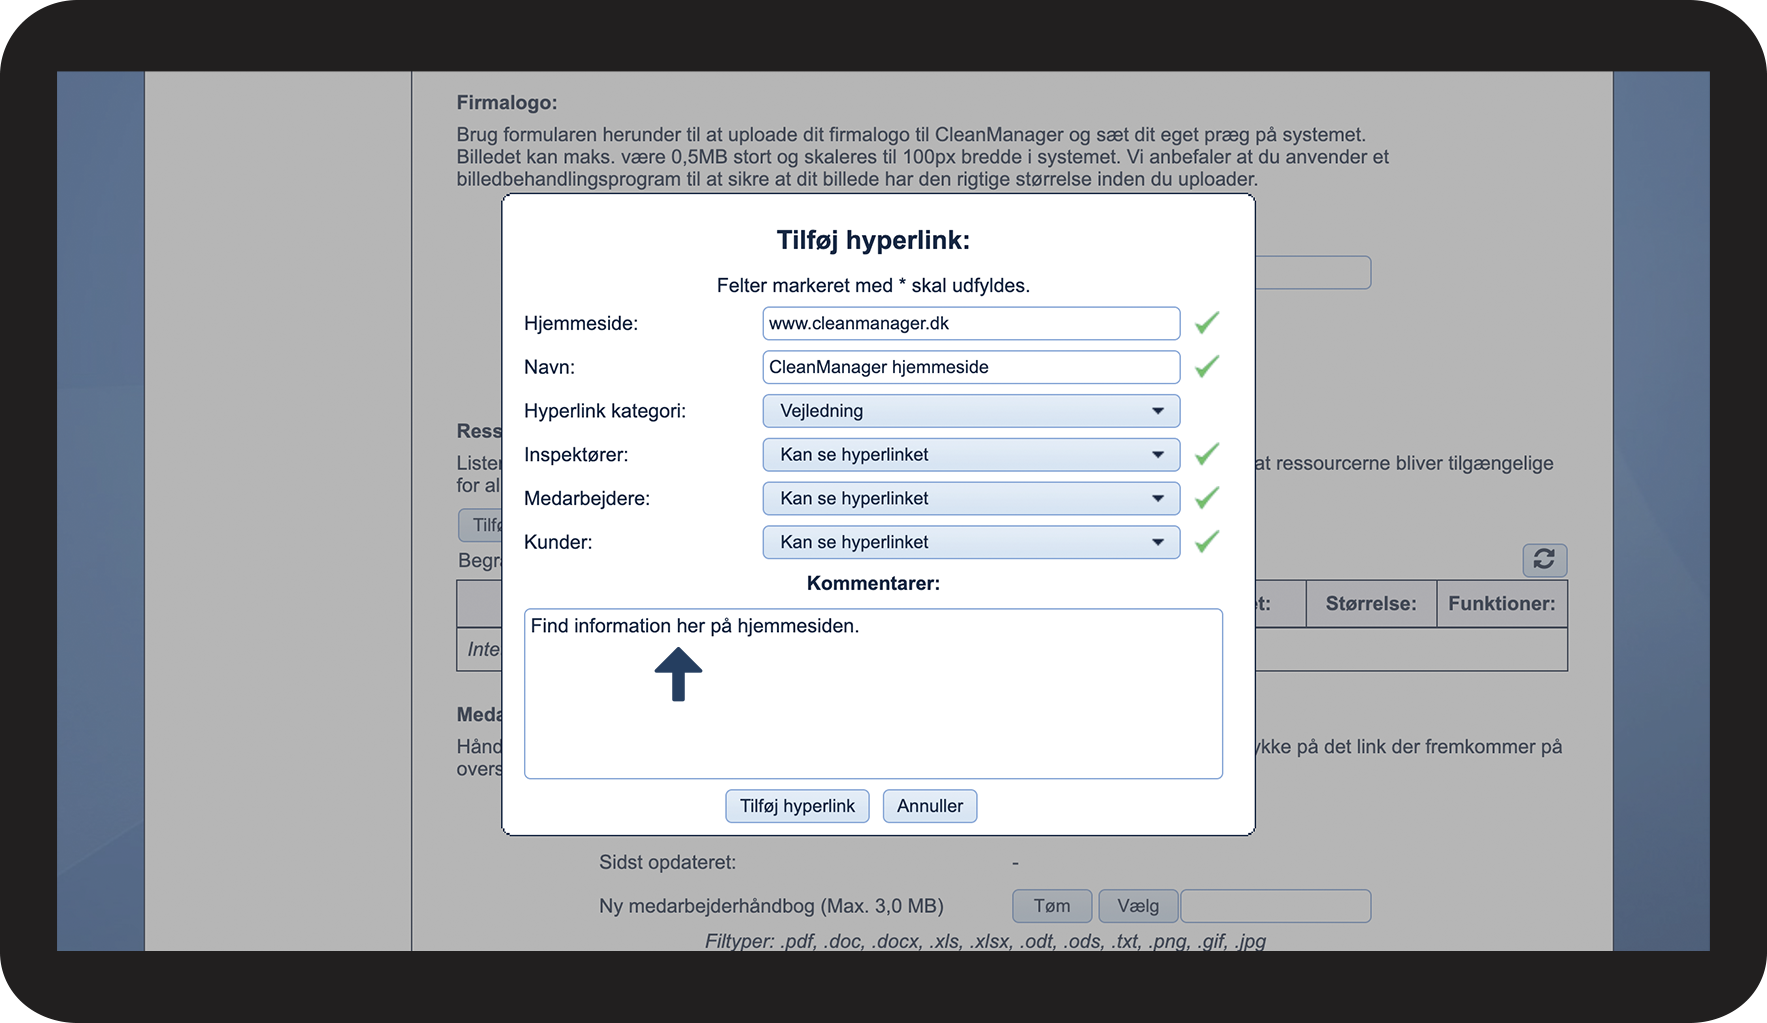Click the Hjemmeside URL input field
Image resolution: width=1767 pixels, height=1023 pixels.
coord(971,323)
